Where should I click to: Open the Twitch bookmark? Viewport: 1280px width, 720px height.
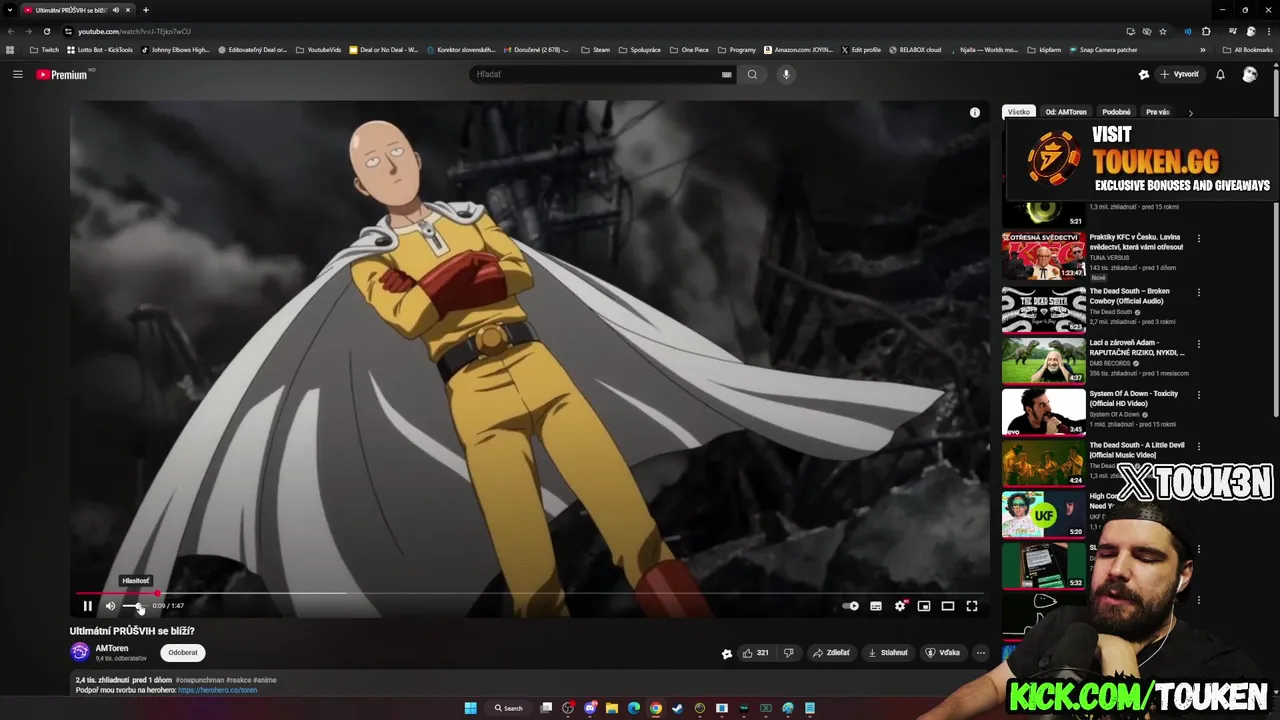point(45,50)
